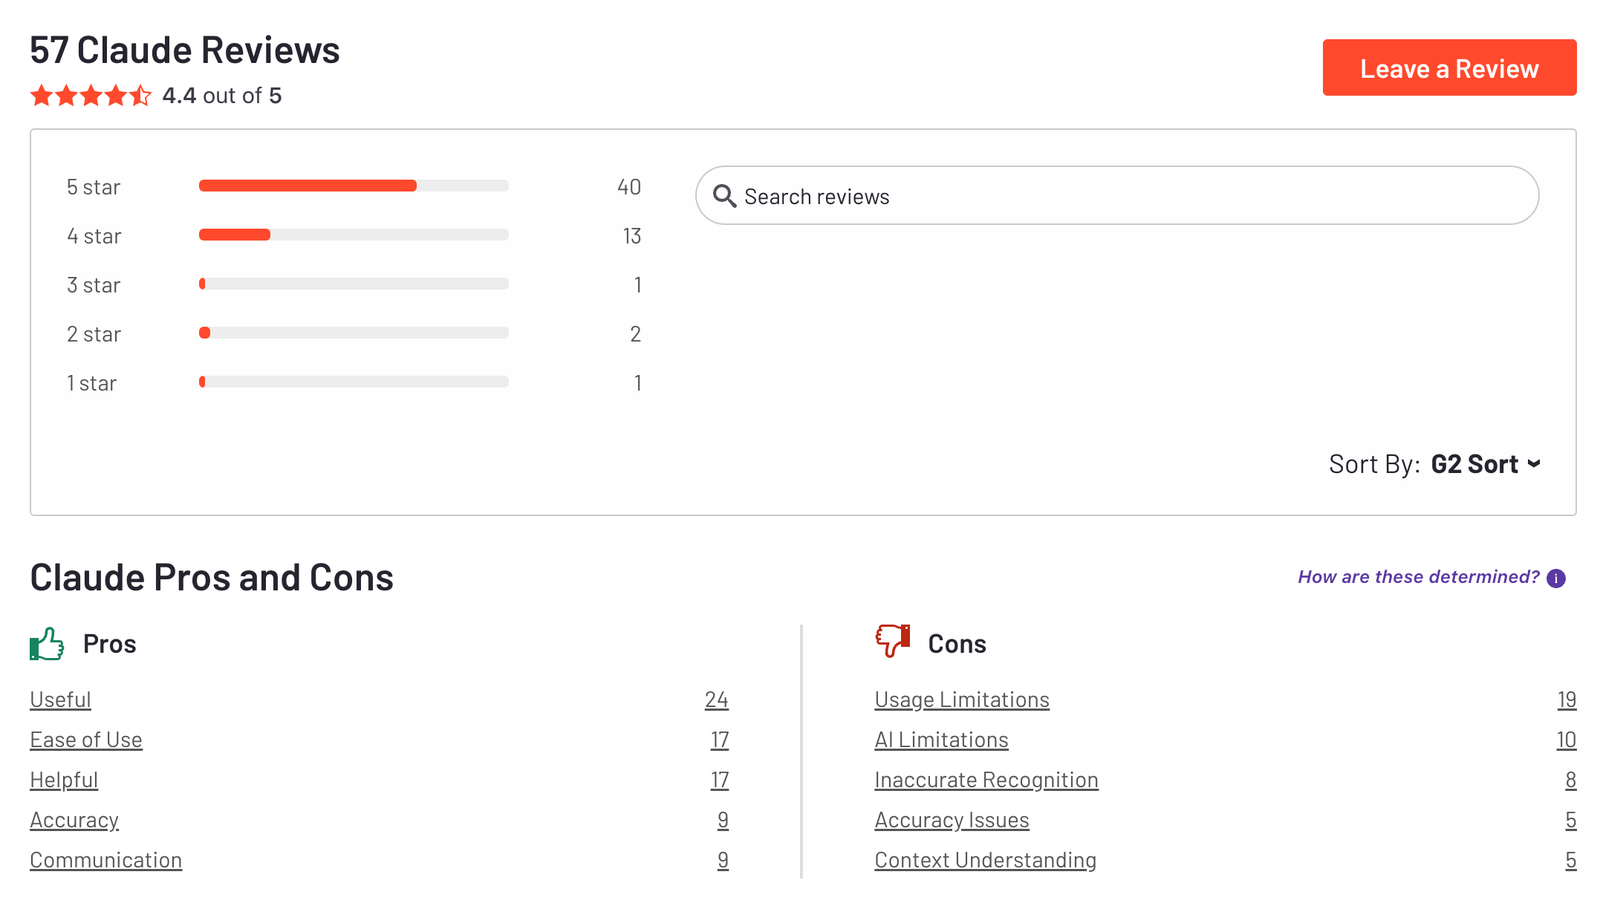Click into the Search reviews field
The height and width of the screenshot is (900, 1600).
(1130, 196)
